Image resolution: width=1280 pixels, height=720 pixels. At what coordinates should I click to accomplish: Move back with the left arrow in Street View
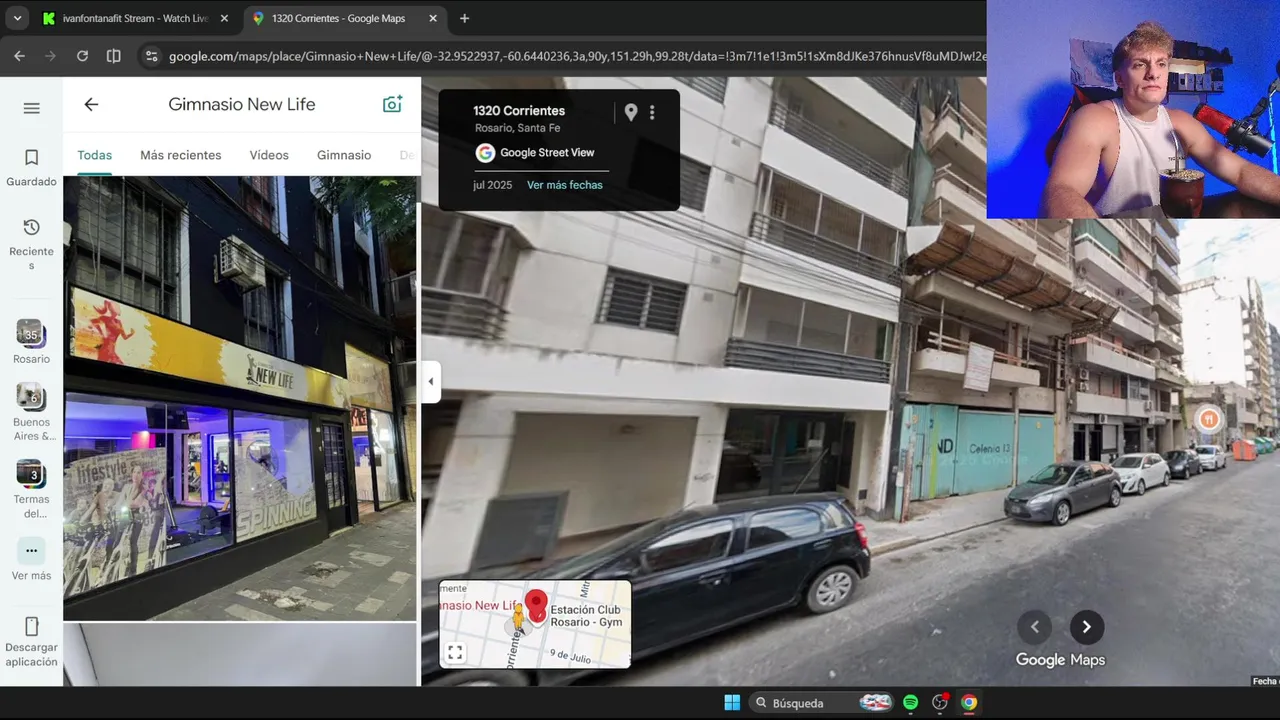pos(1035,627)
